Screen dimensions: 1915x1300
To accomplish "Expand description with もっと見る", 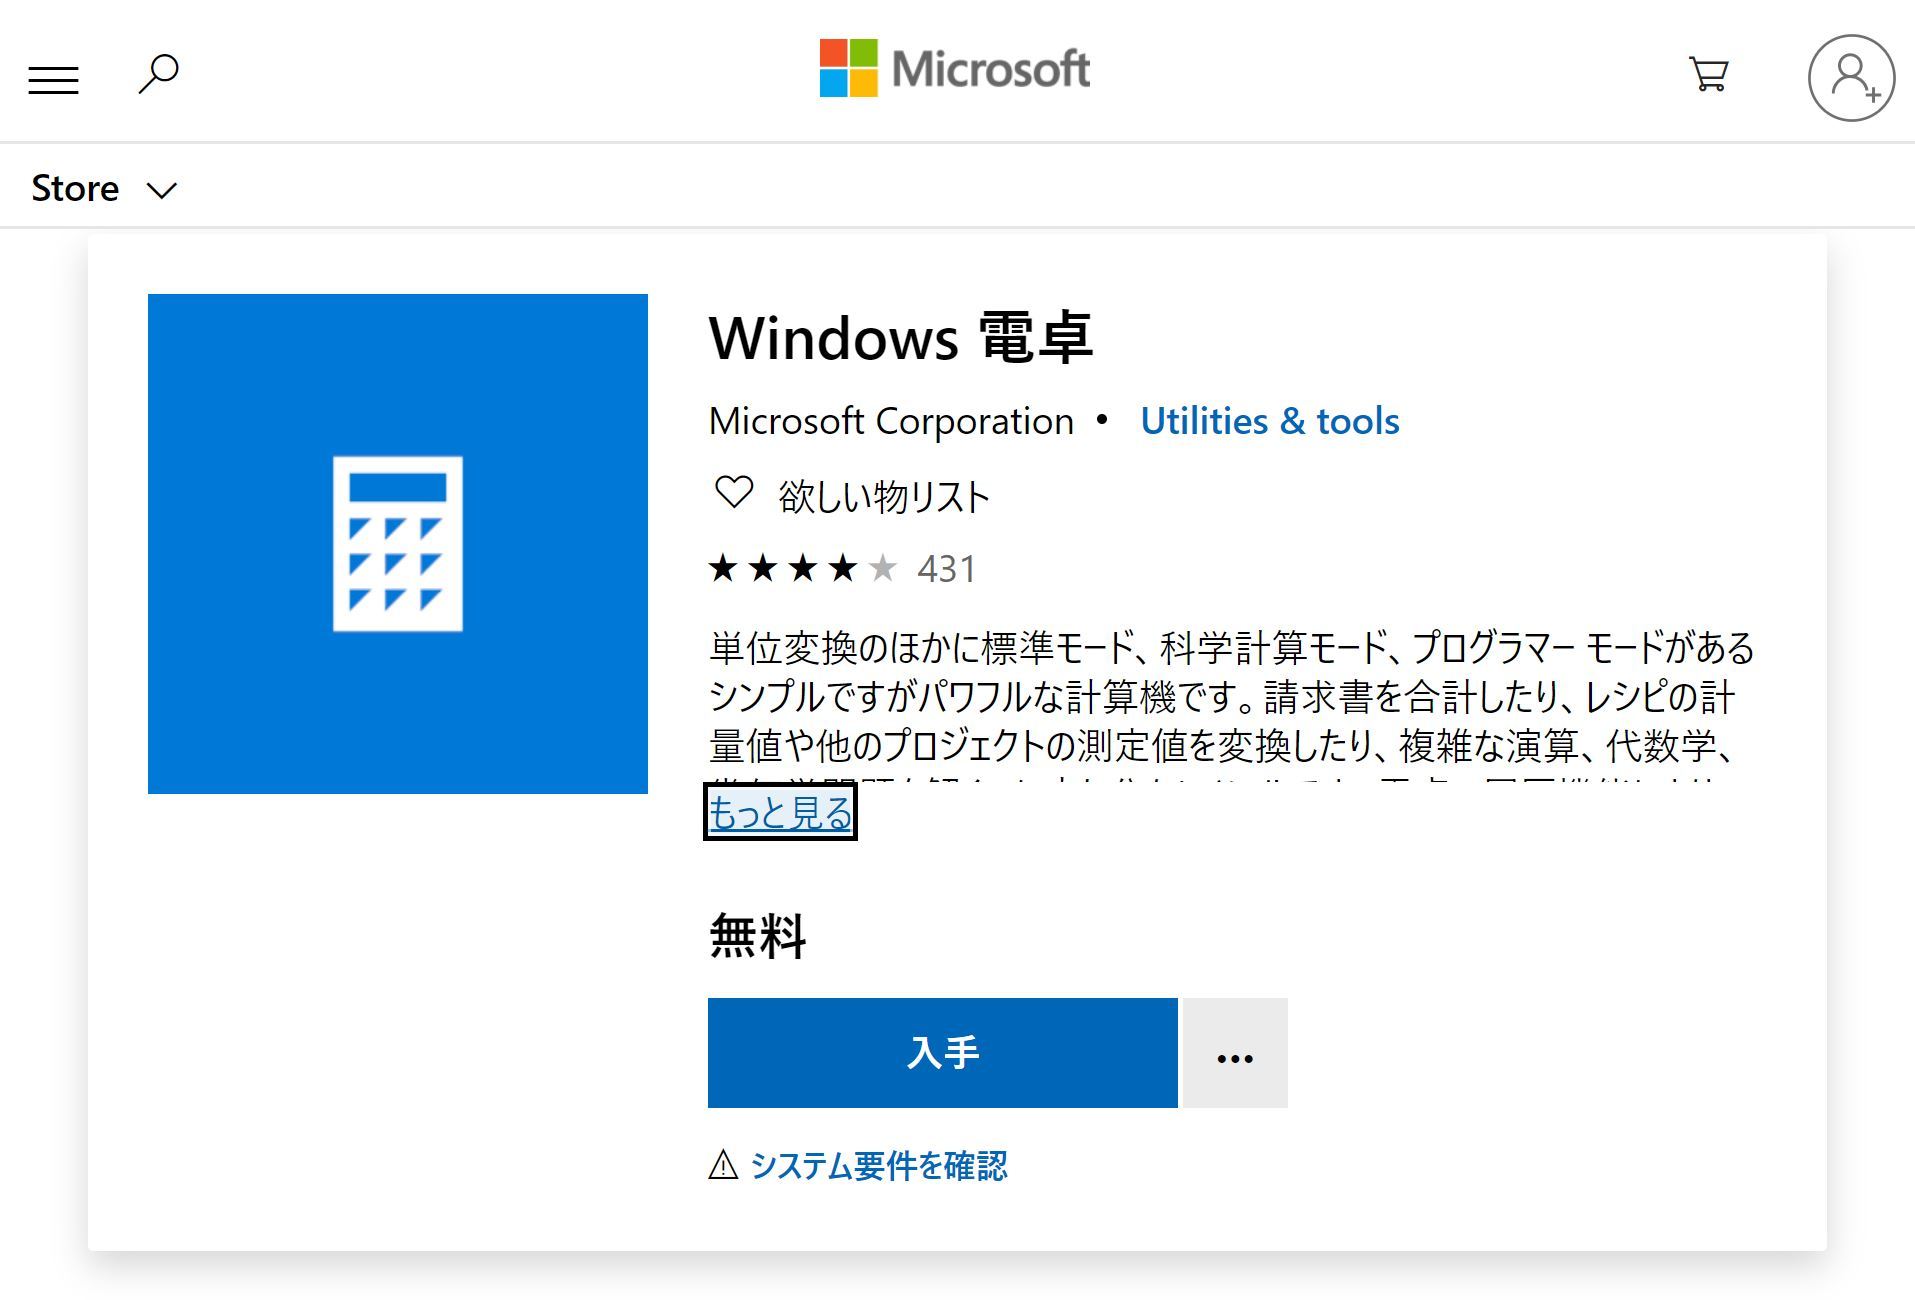I will click(780, 813).
